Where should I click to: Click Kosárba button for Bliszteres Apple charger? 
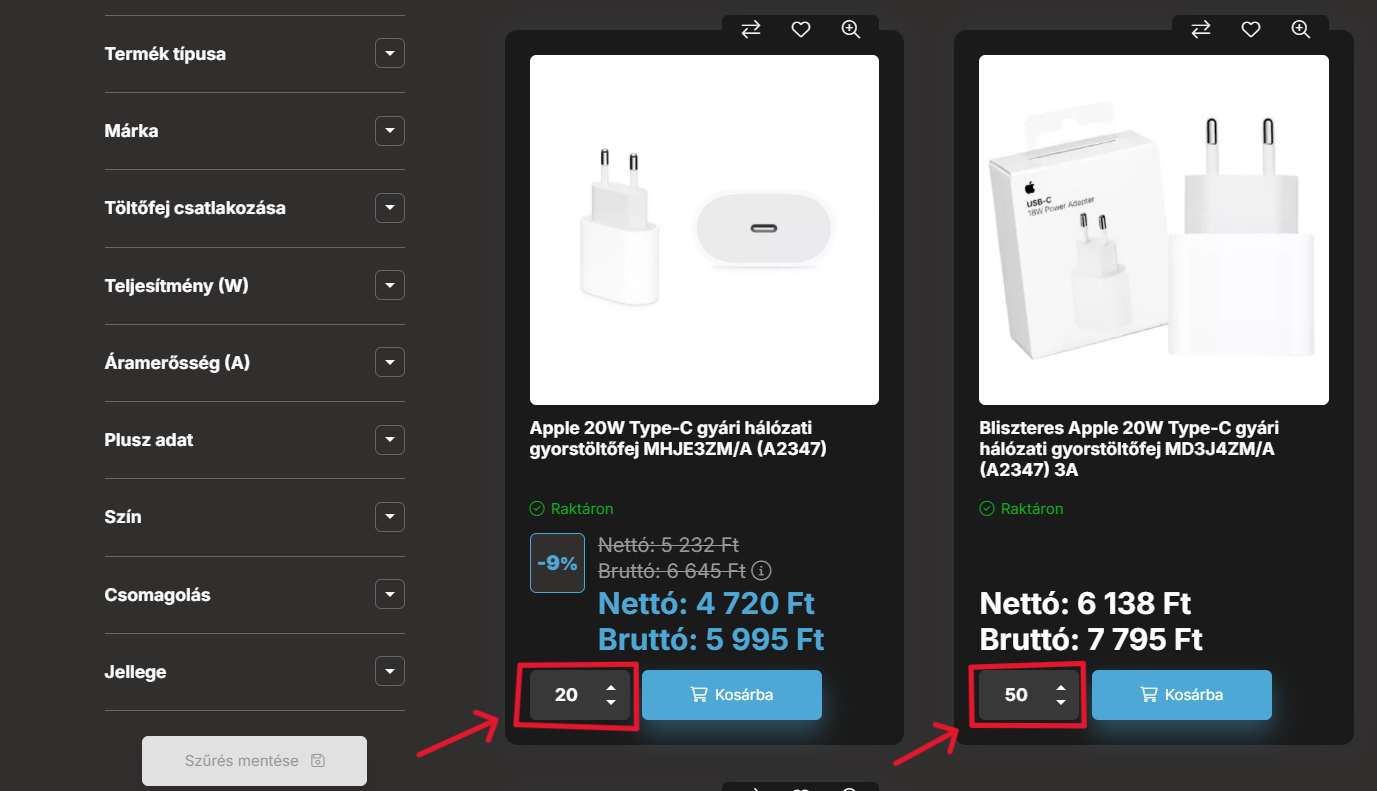tap(1182, 695)
